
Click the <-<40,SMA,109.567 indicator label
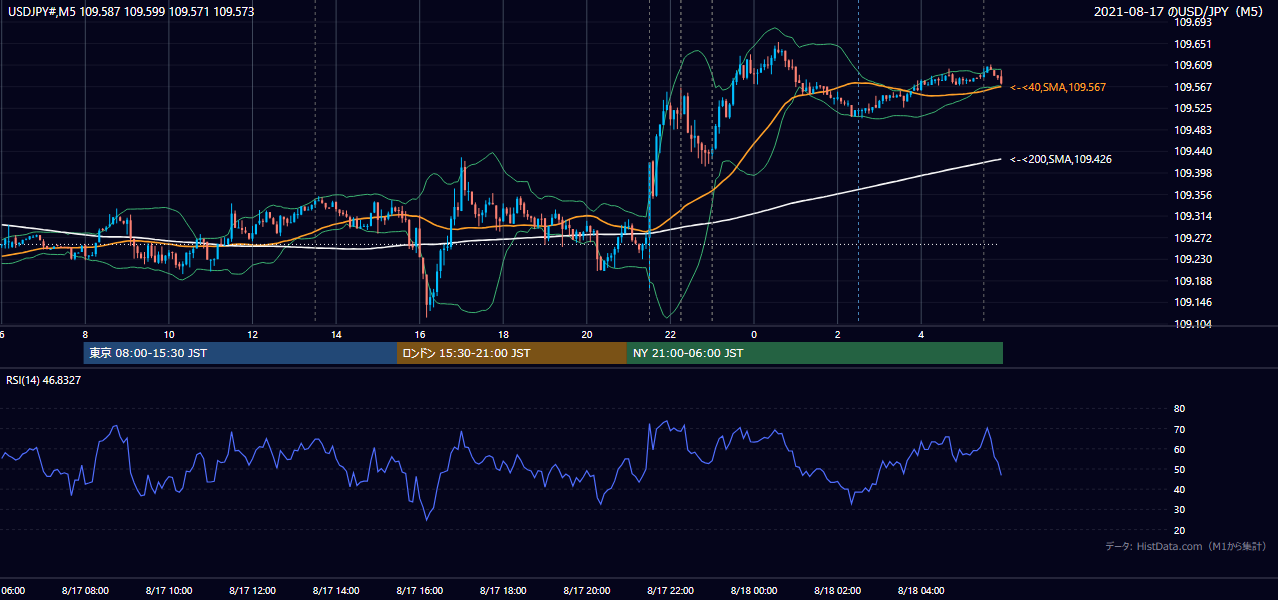[1058, 88]
